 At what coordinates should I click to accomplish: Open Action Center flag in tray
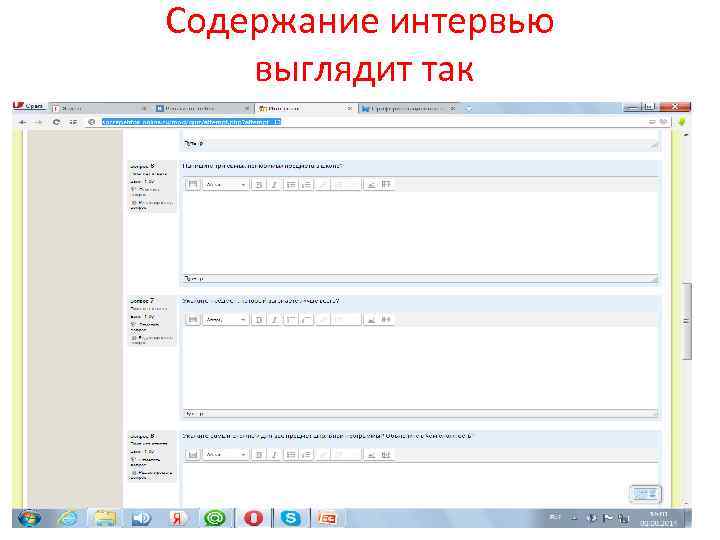608,518
